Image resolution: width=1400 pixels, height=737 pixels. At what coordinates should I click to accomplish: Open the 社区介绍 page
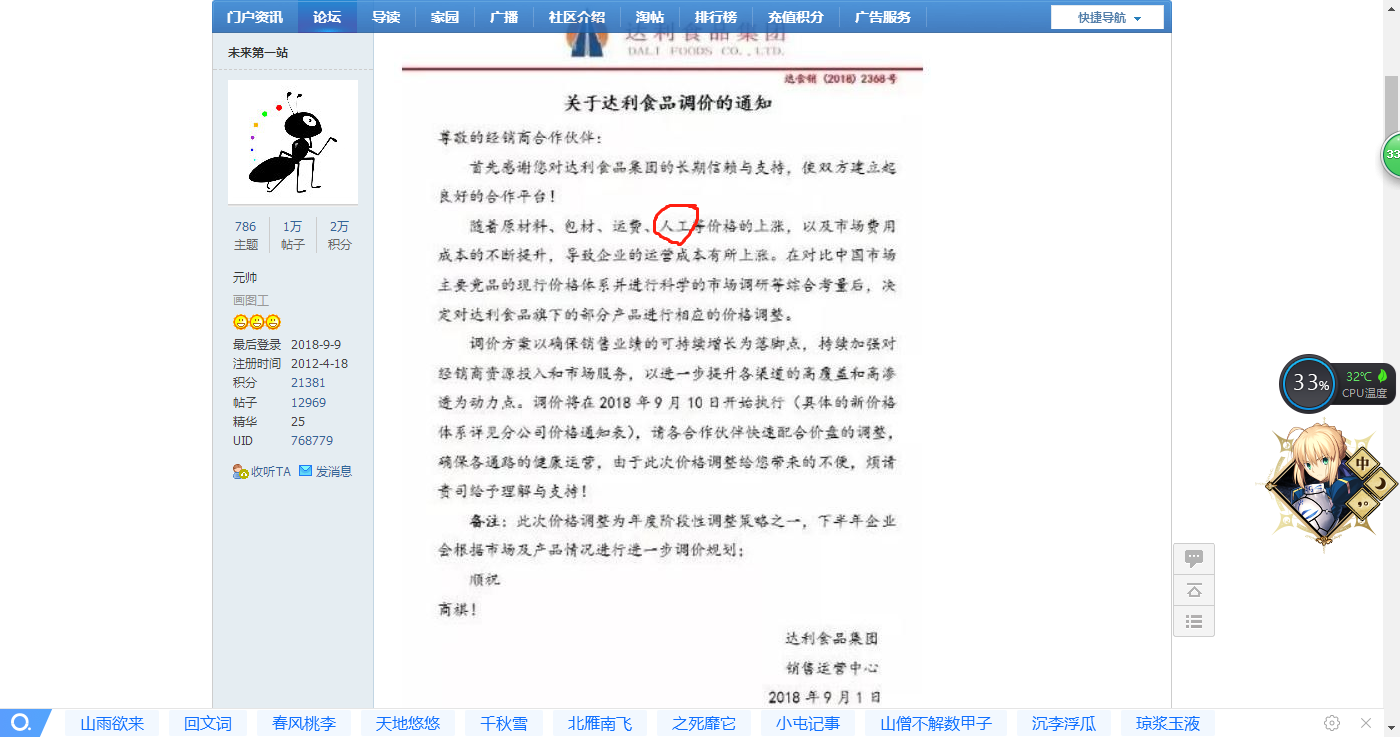[577, 17]
